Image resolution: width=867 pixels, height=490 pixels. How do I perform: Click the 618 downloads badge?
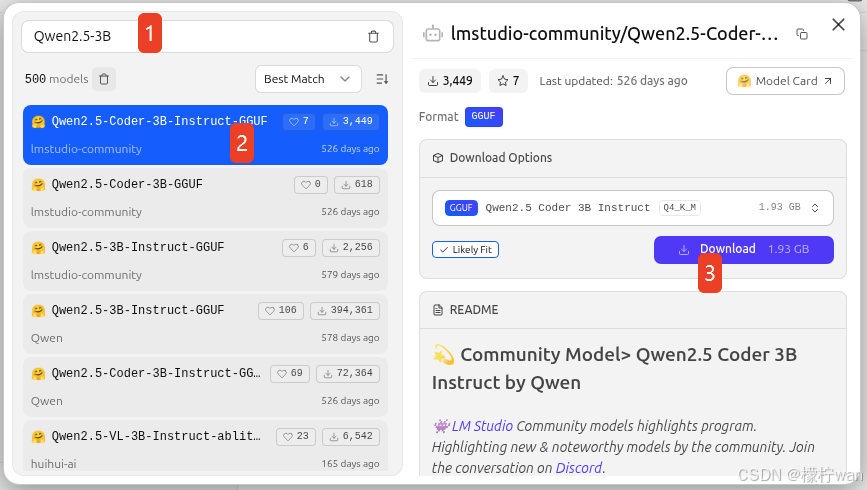point(357,184)
